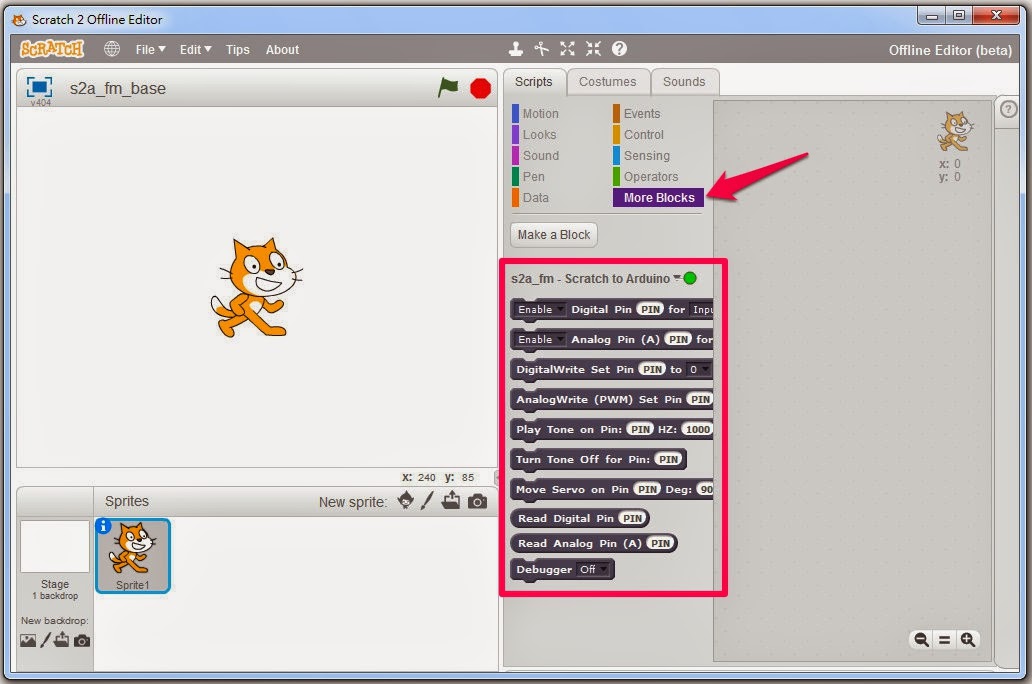Select the Sound block category
The height and width of the screenshot is (684, 1032).
(540, 155)
